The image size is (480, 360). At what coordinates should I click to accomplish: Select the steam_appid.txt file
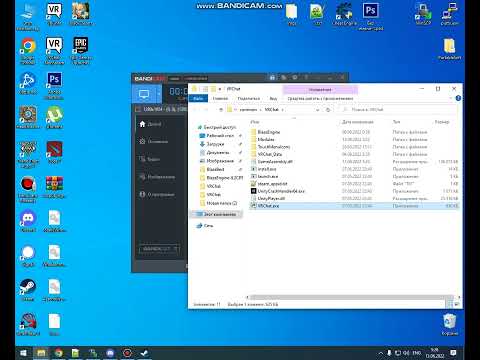tap(269, 184)
